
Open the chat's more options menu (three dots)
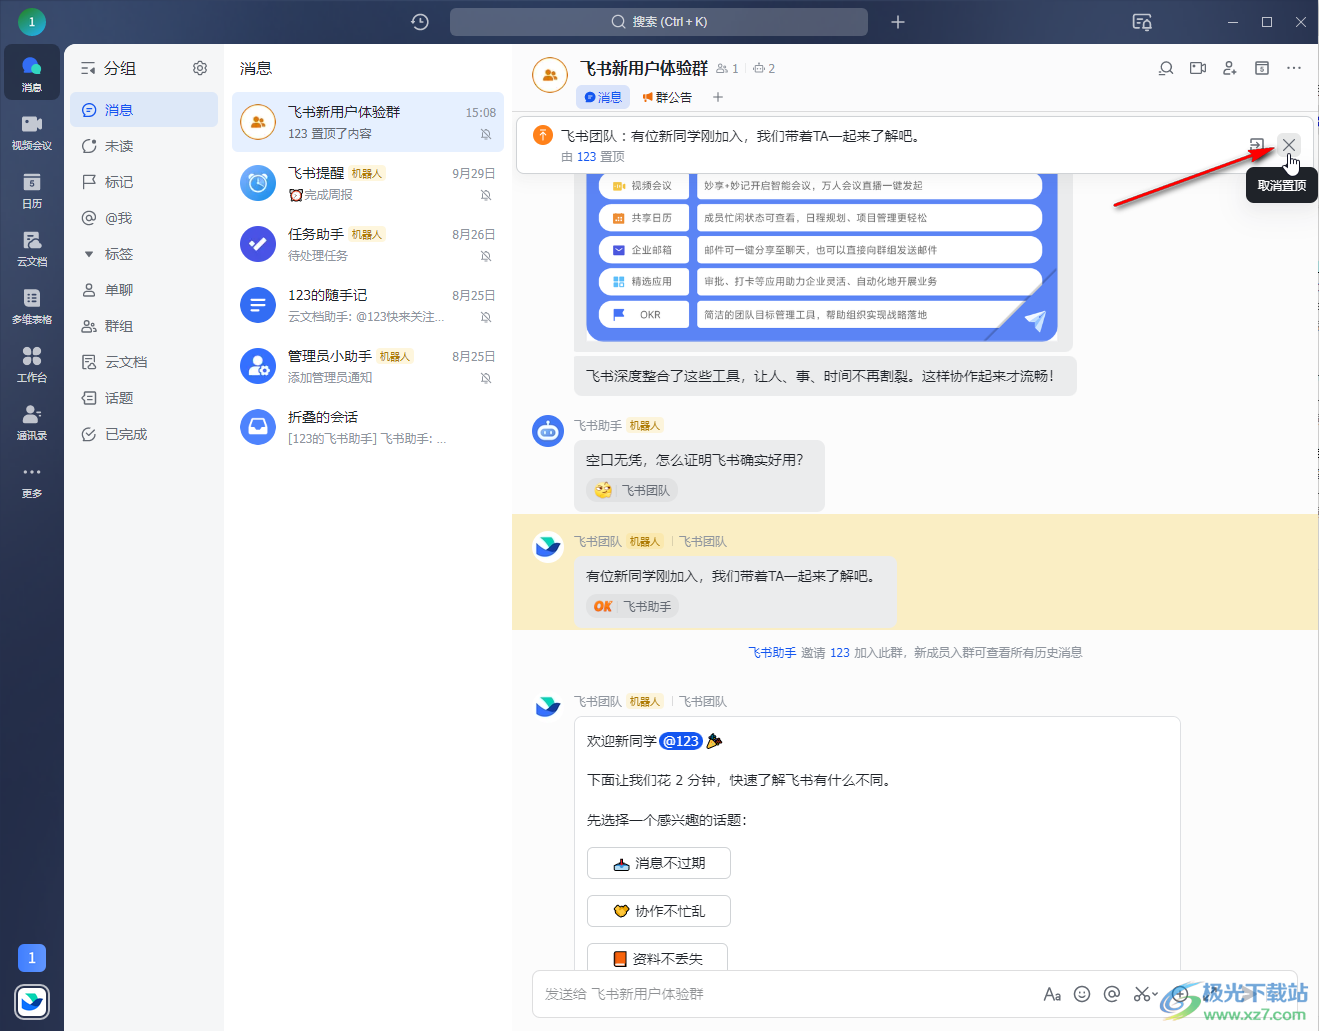pos(1294,68)
